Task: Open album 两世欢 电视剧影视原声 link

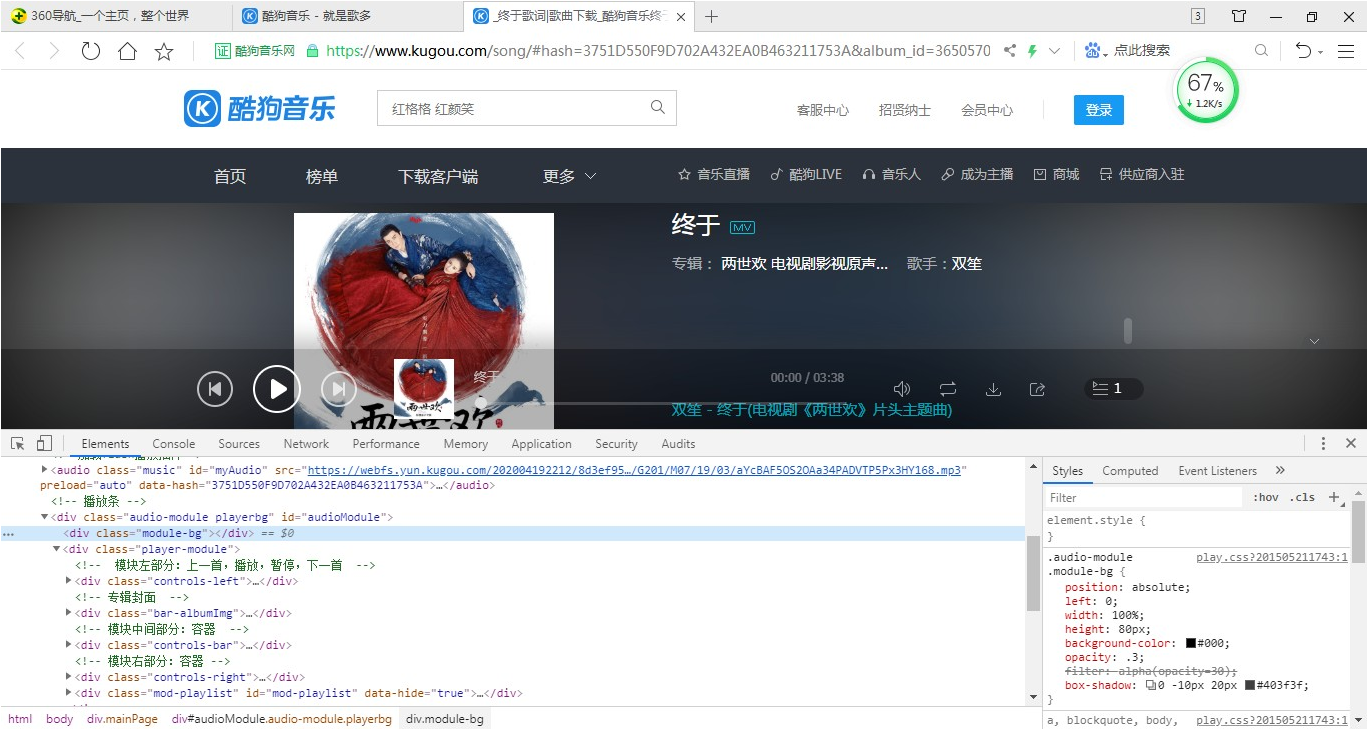Action: pyautogui.click(x=805, y=264)
